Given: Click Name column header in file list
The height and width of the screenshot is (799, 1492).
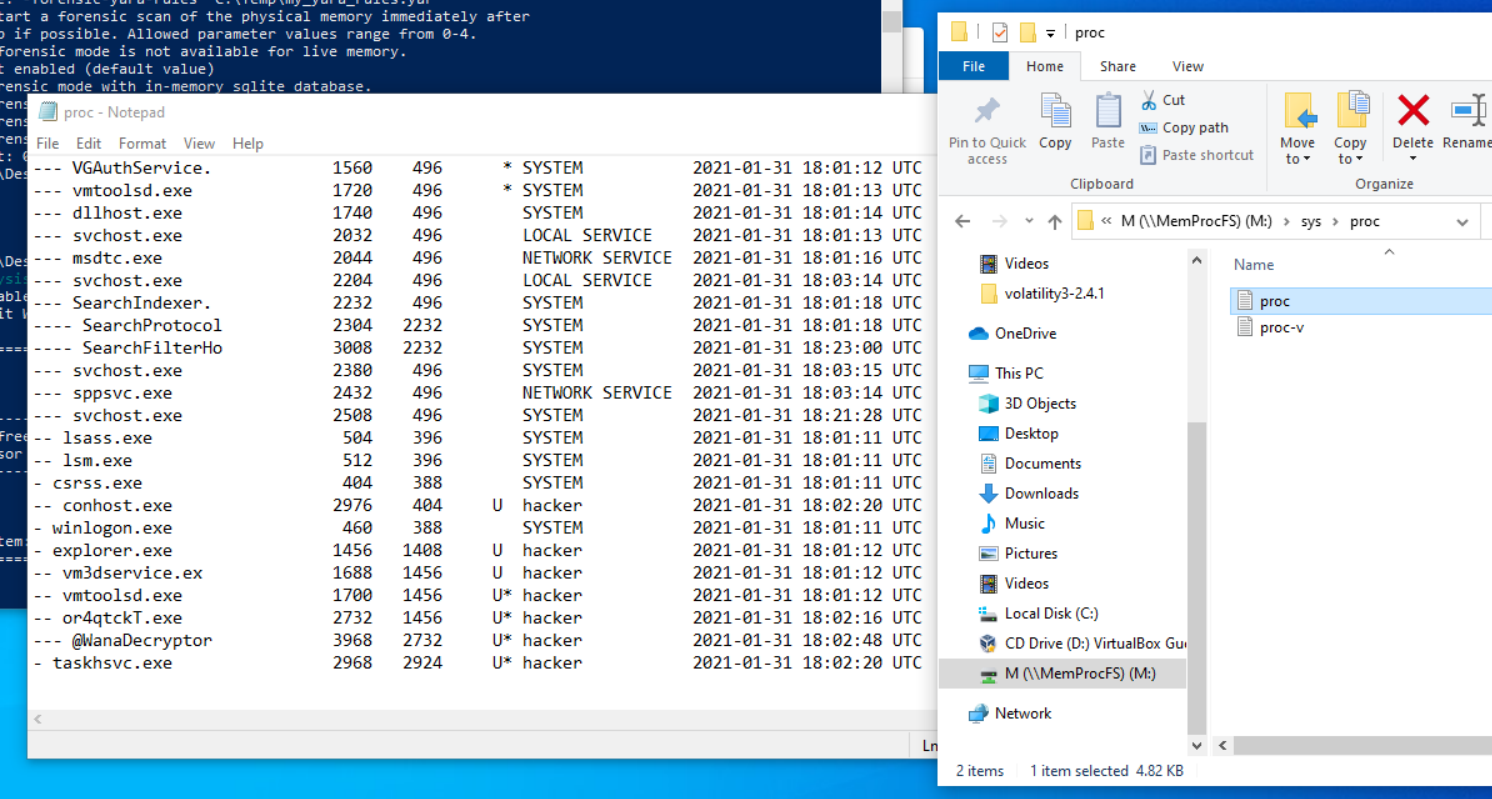Looking at the screenshot, I should point(1253,265).
